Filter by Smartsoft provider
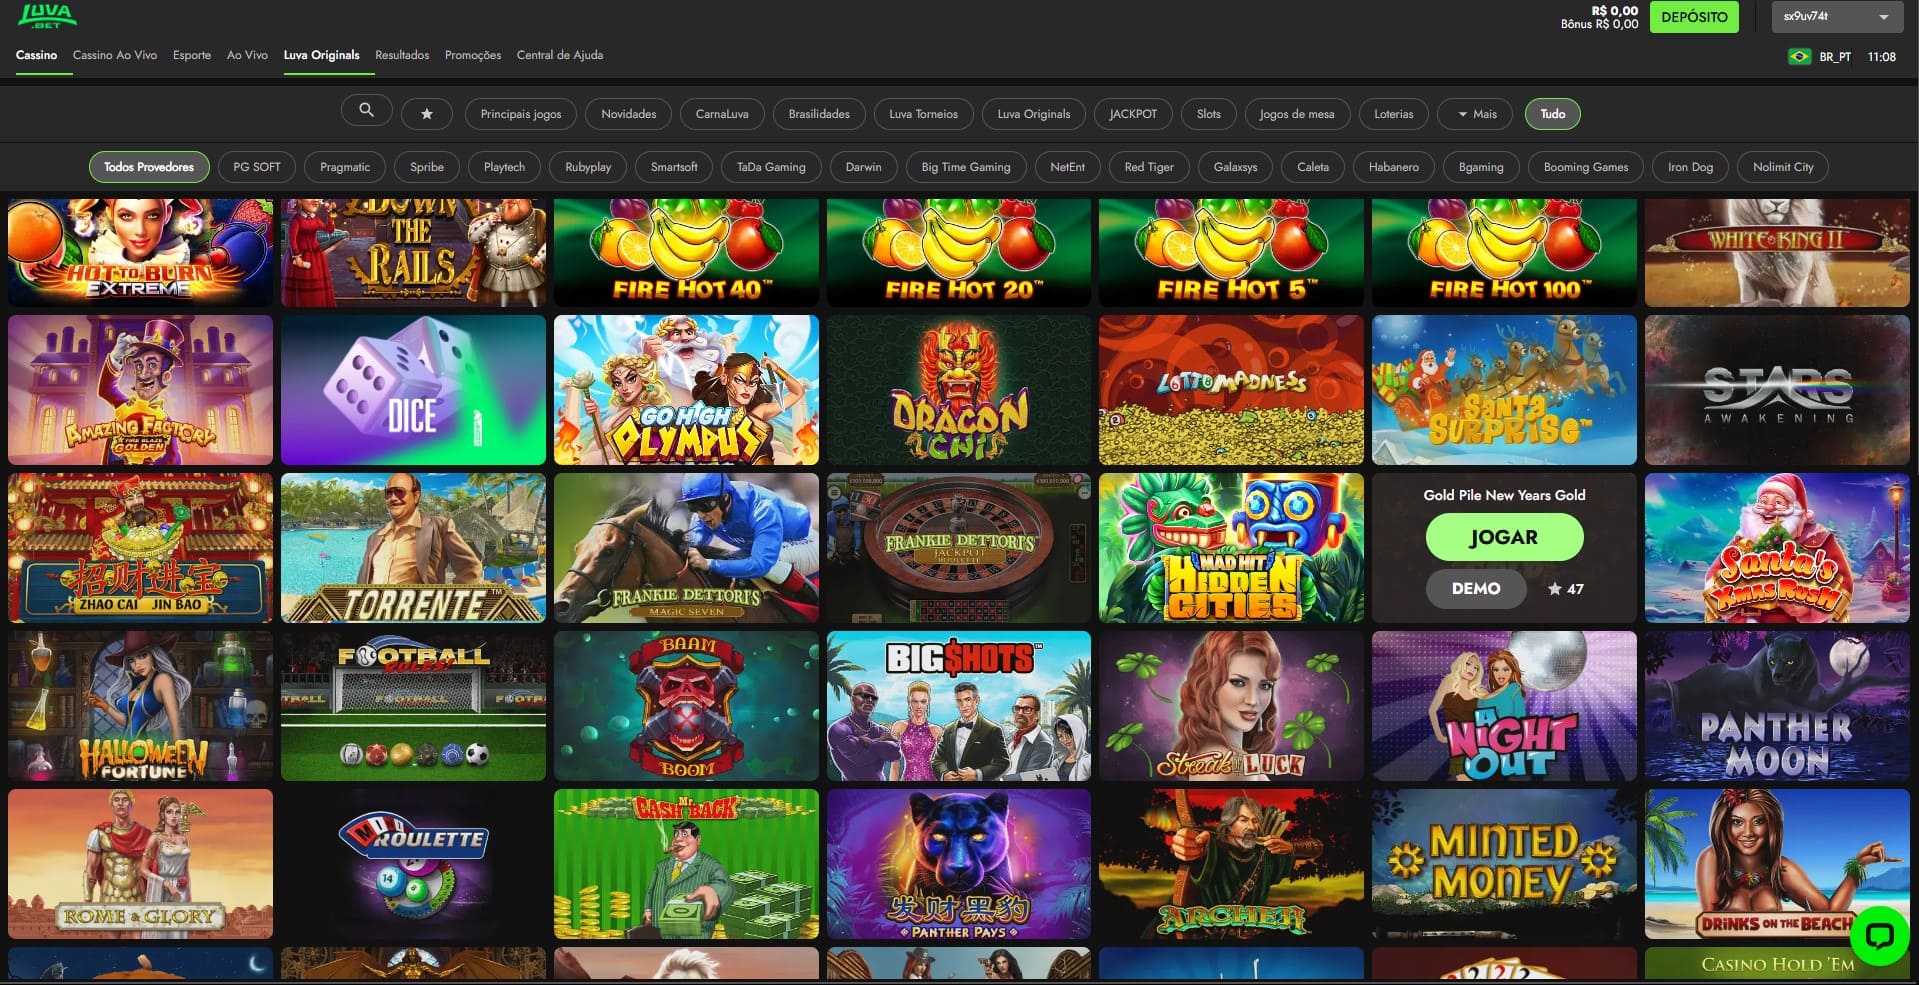The height and width of the screenshot is (985, 1919). click(674, 167)
